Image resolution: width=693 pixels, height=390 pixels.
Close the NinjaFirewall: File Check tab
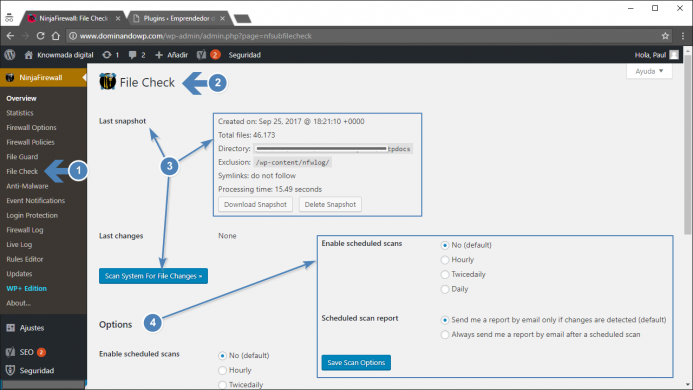[x=118, y=18]
